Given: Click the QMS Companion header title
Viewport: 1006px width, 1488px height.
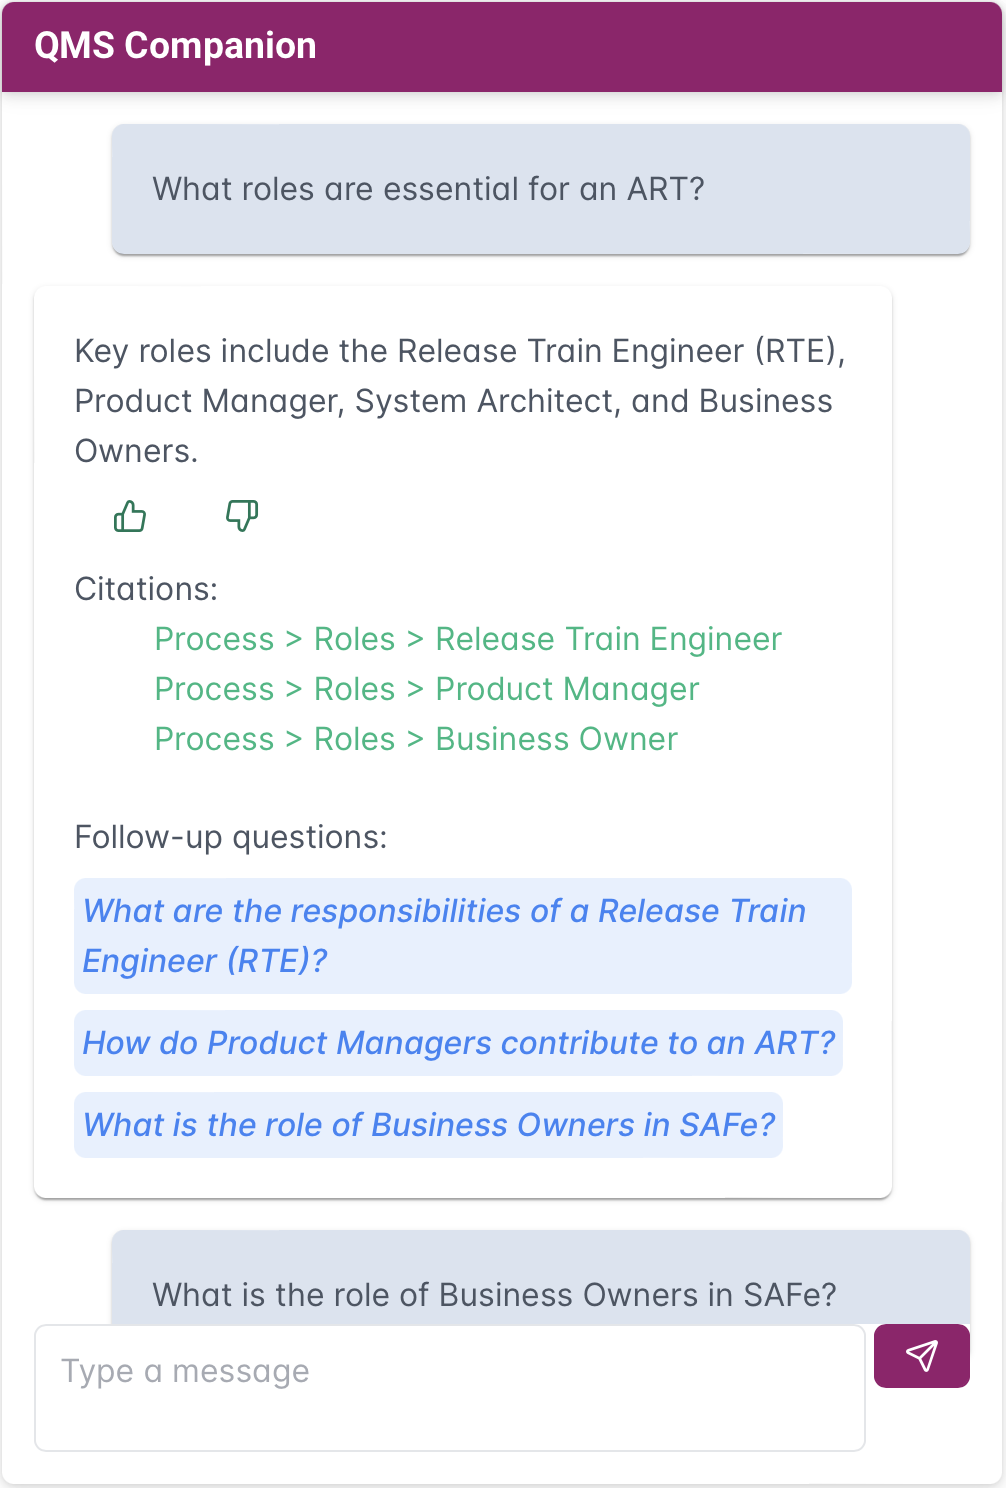Looking at the screenshot, I should point(175,46).
